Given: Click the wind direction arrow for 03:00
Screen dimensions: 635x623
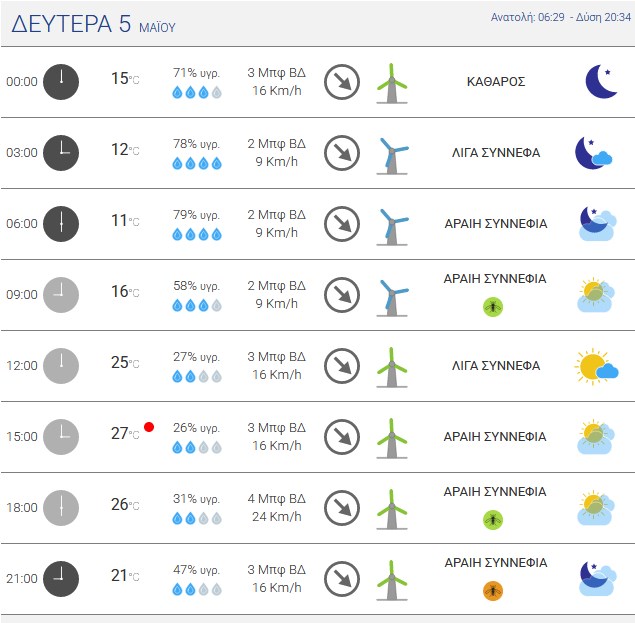Looking at the screenshot, I should pyautogui.click(x=342, y=152).
